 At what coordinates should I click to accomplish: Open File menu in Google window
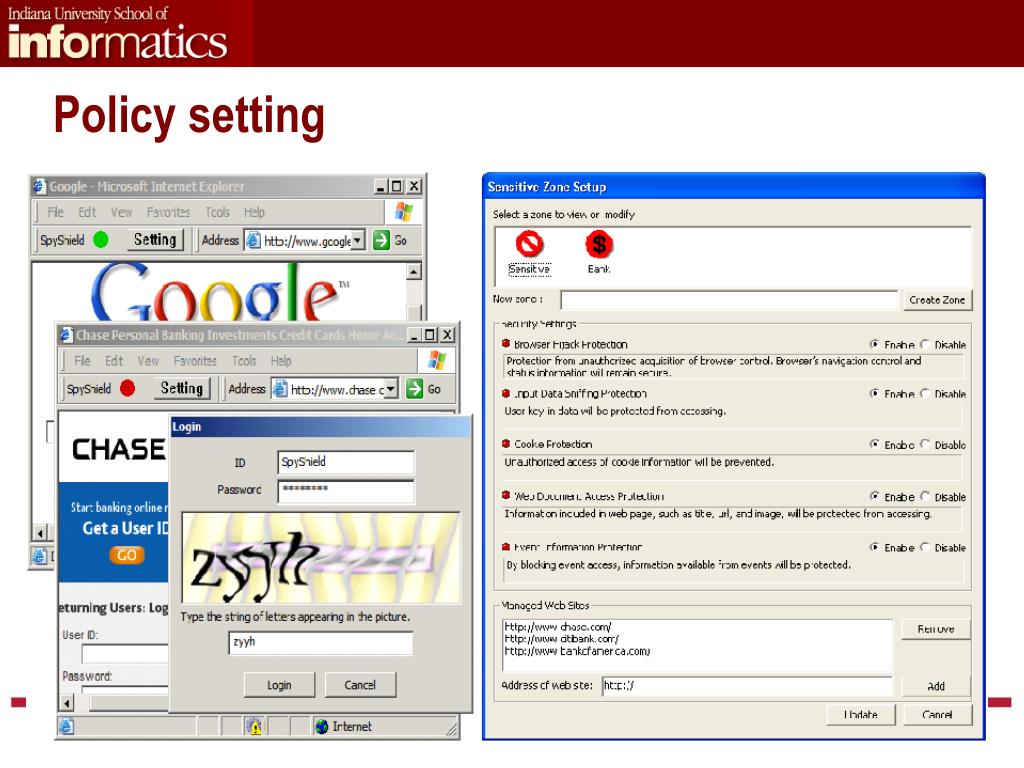coord(56,212)
